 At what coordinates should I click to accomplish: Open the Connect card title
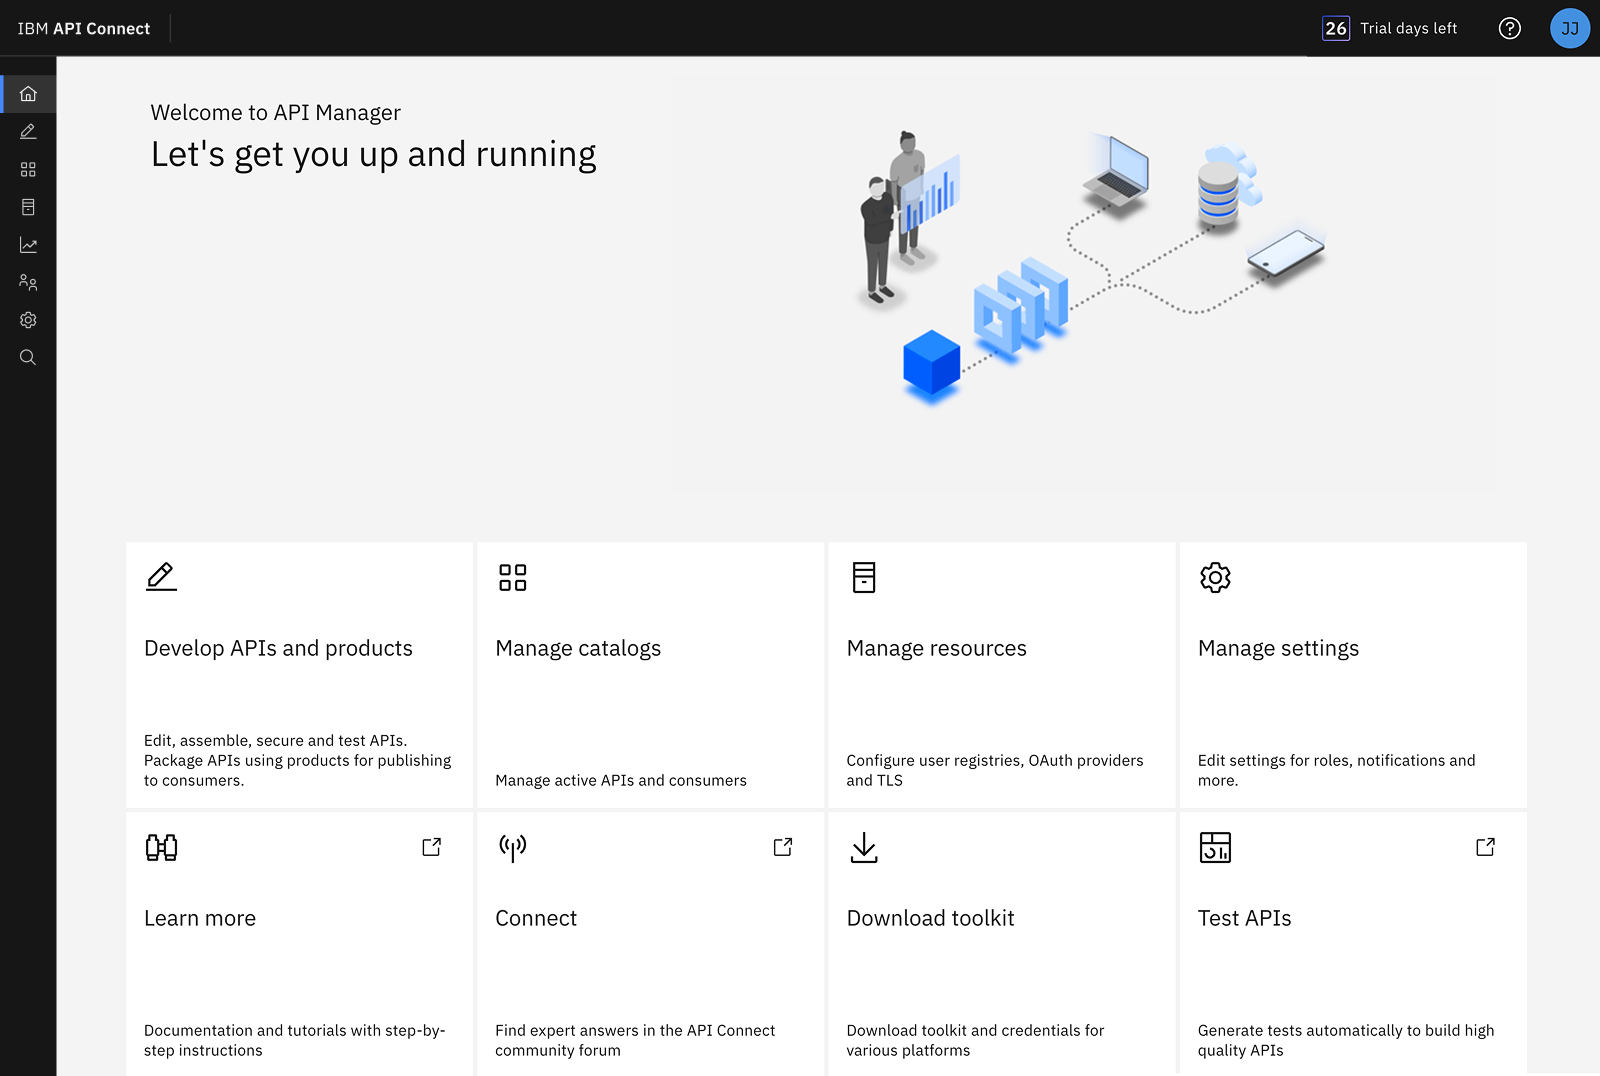[x=536, y=918]
